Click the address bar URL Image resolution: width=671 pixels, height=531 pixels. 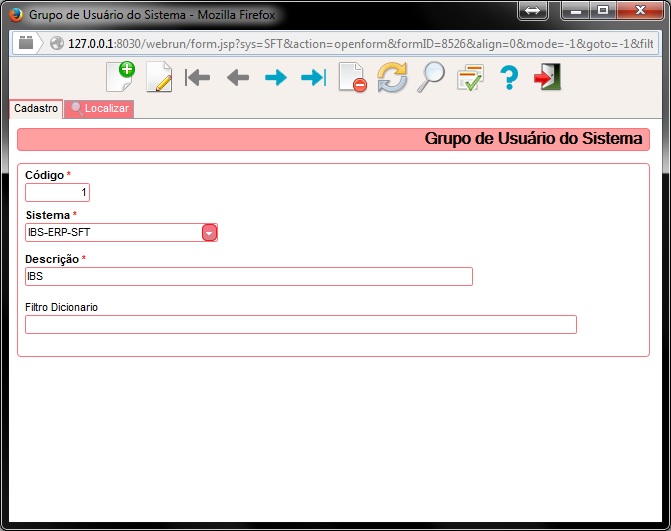[x=361, y=44]
